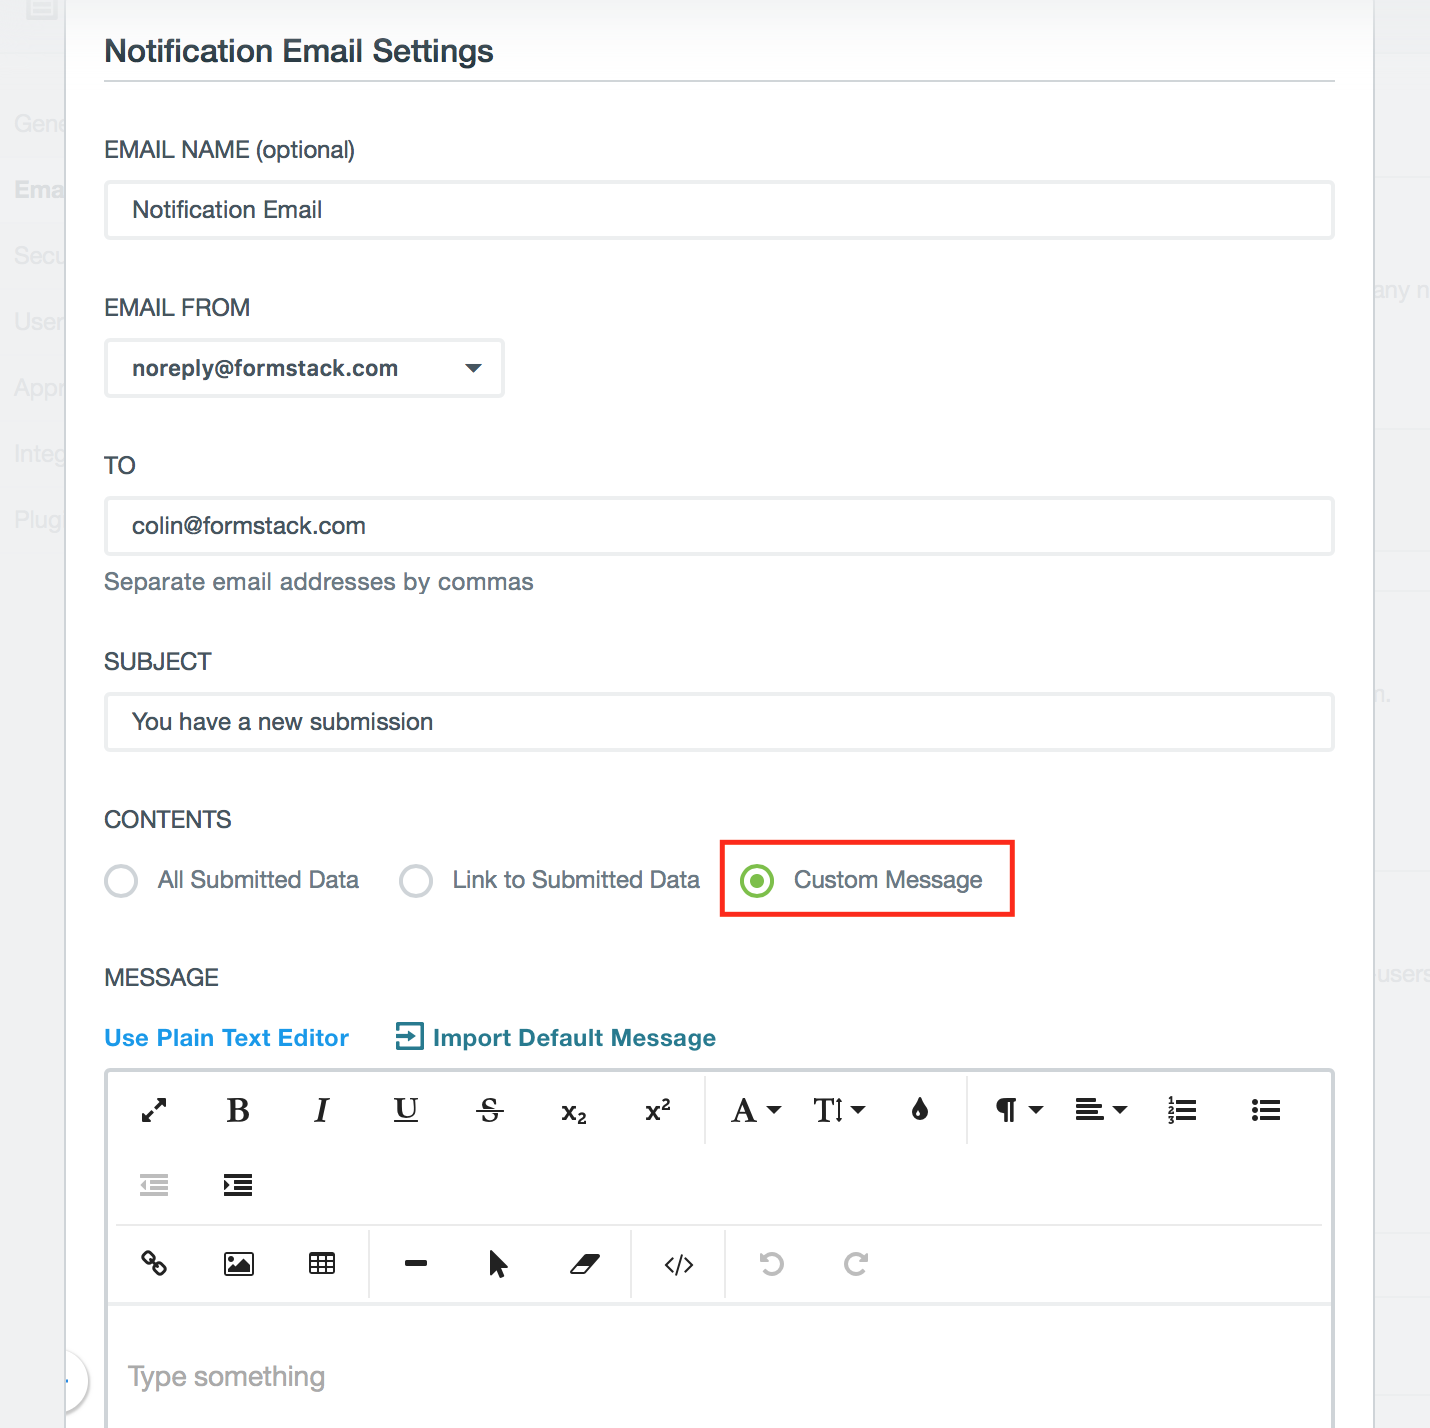Apply strikethrough formatting
This screenshot has height=1428, width=1430.
click(489, 1110)
